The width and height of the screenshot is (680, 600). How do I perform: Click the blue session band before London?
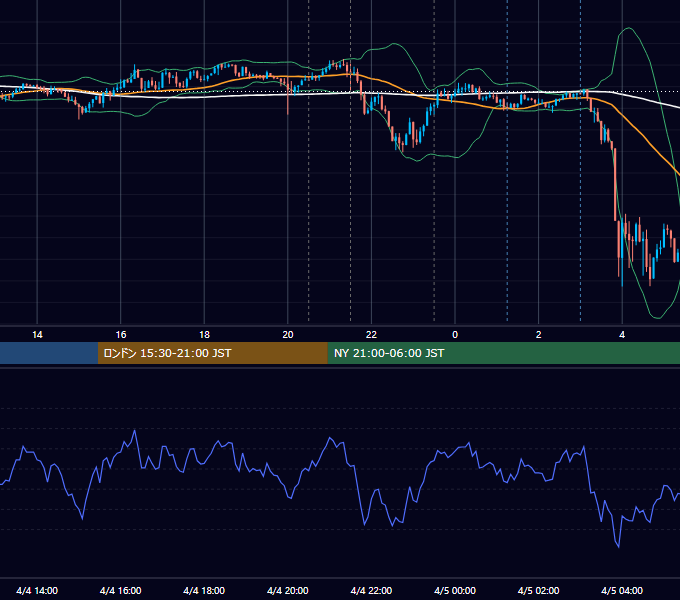click(49, 353)
